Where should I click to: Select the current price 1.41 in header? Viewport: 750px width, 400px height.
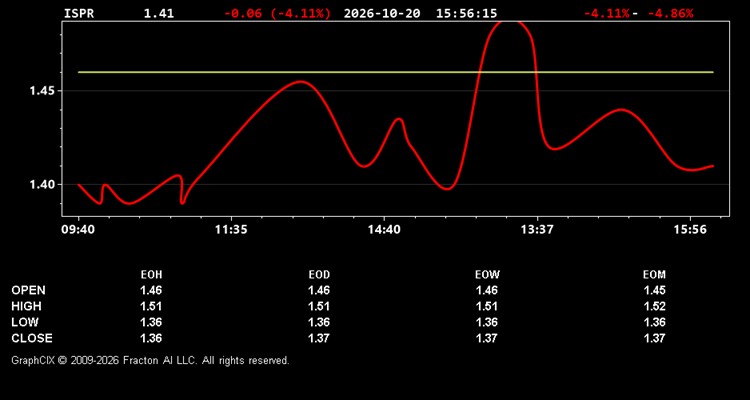pyautogui.click(x=159, y=13)
